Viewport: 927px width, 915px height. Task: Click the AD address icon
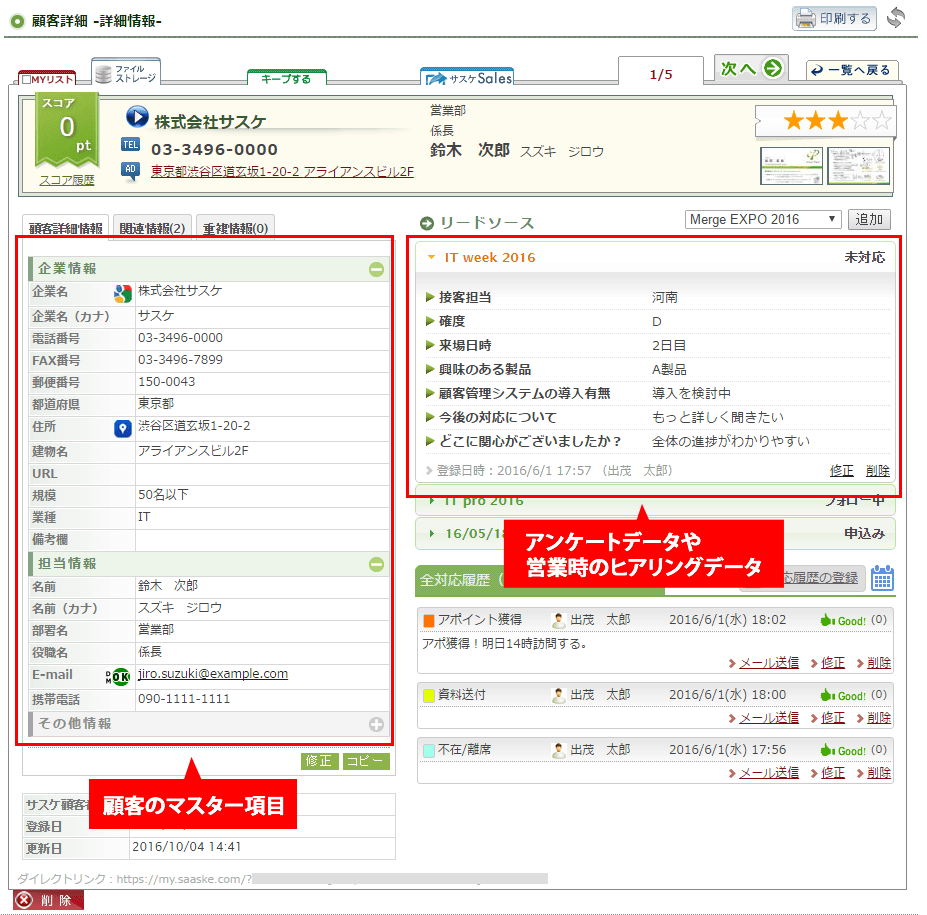coord(131,171)
